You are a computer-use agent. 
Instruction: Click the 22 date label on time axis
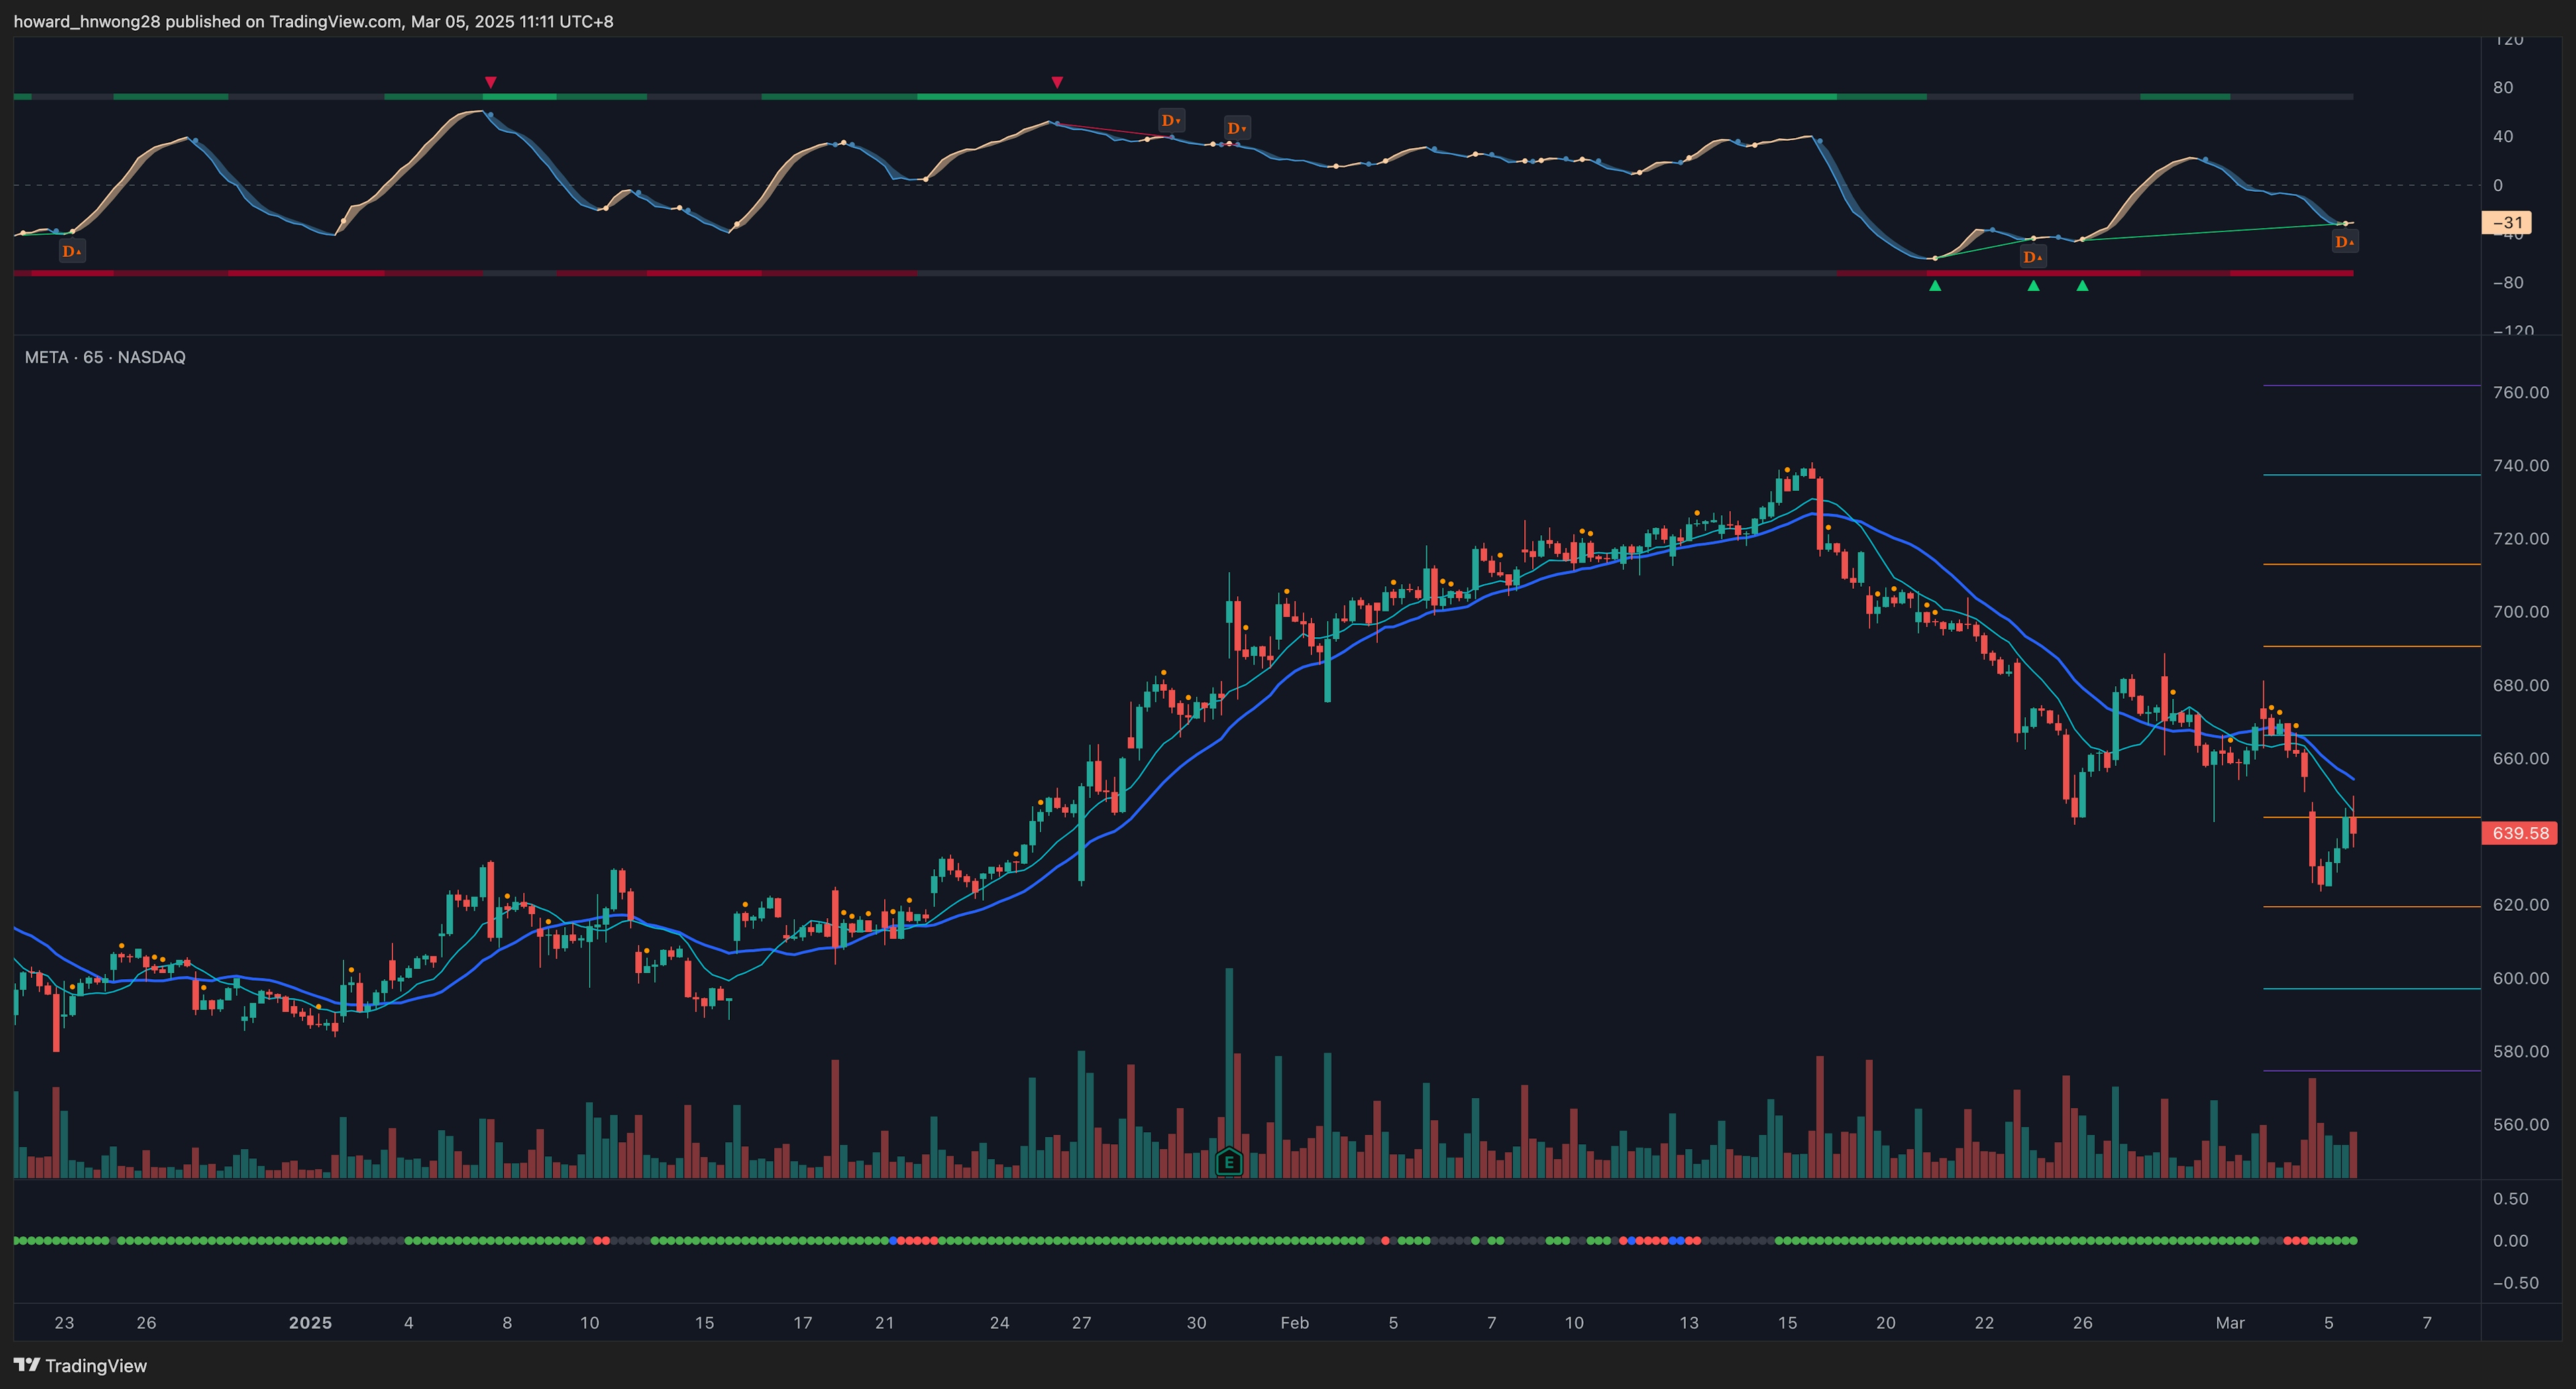1984,1322
